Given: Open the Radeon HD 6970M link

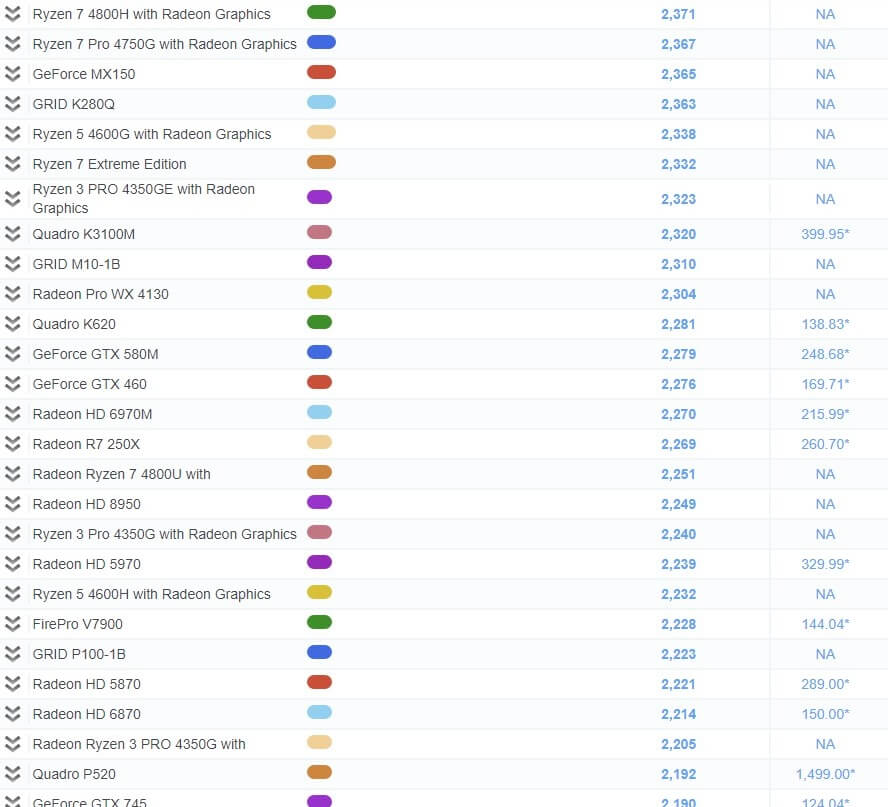Looking at the screenshot, I should click(92, 414).
